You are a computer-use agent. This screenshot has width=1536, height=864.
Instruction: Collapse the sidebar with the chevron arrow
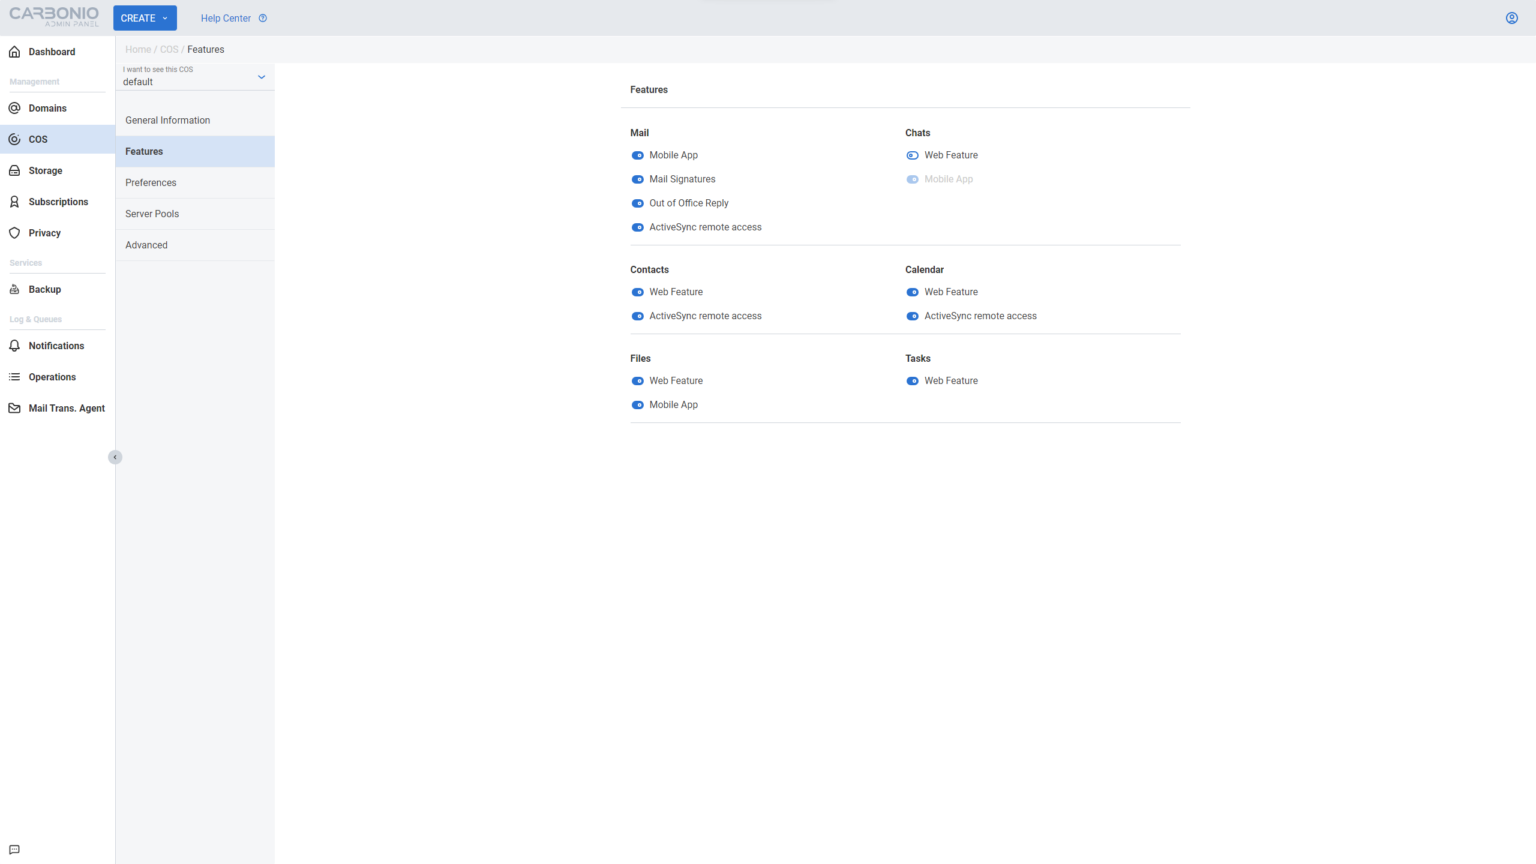click(x=115, y=456)
